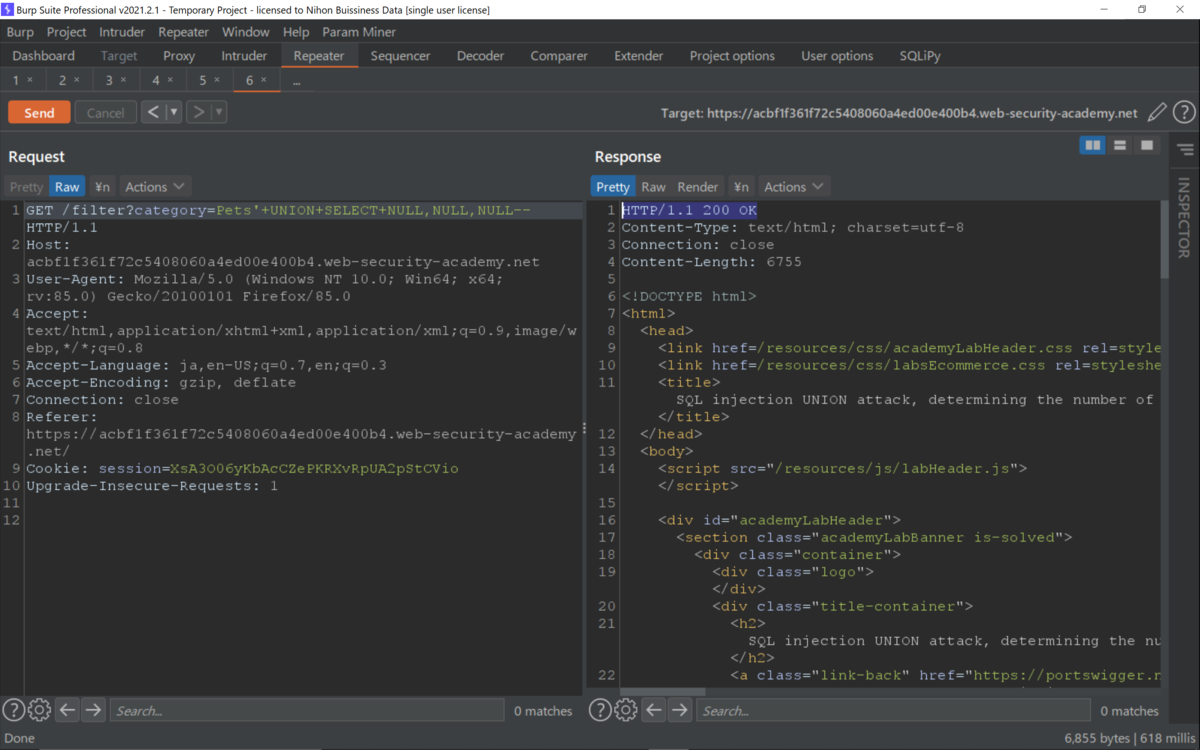Jump to next match in response

click(x=680, y=710)
